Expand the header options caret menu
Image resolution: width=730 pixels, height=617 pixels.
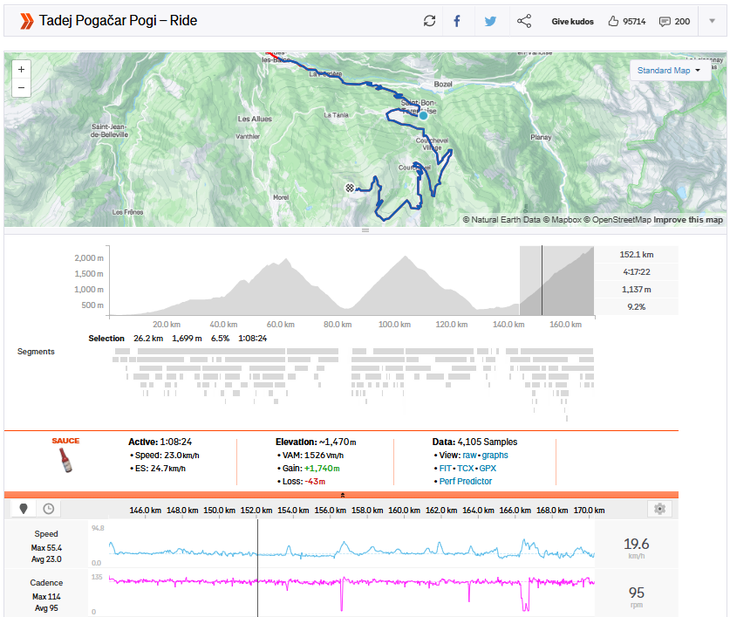click(712, 21)
